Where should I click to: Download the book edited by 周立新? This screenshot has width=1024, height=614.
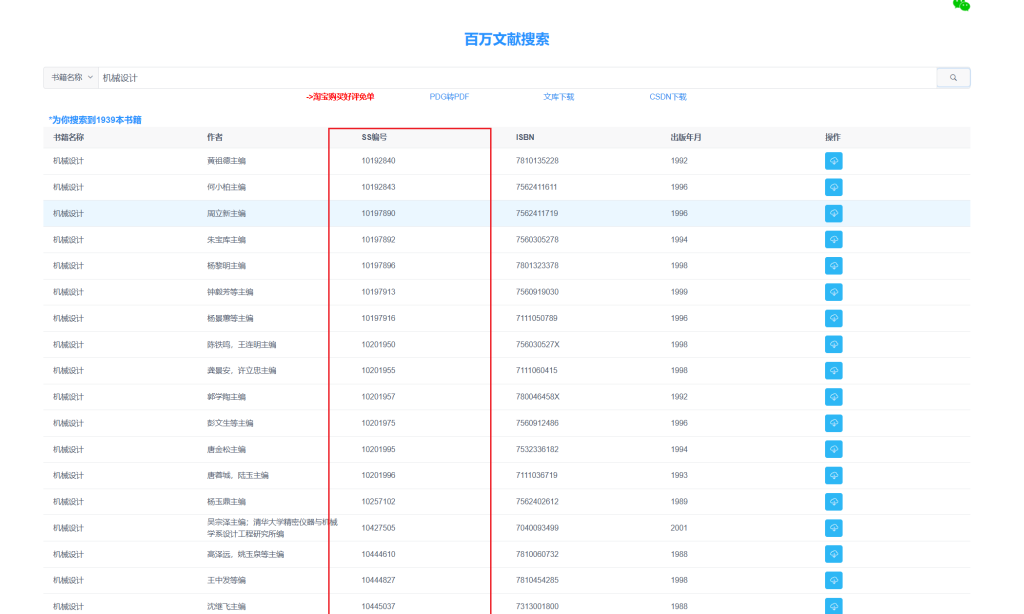coord(833,213)
